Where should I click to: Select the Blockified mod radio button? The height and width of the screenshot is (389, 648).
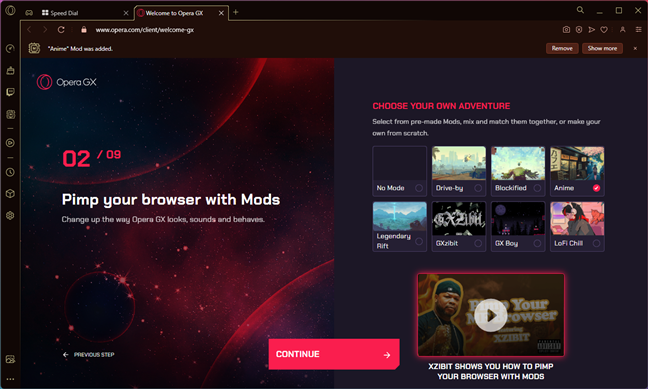tap(537, 188)
